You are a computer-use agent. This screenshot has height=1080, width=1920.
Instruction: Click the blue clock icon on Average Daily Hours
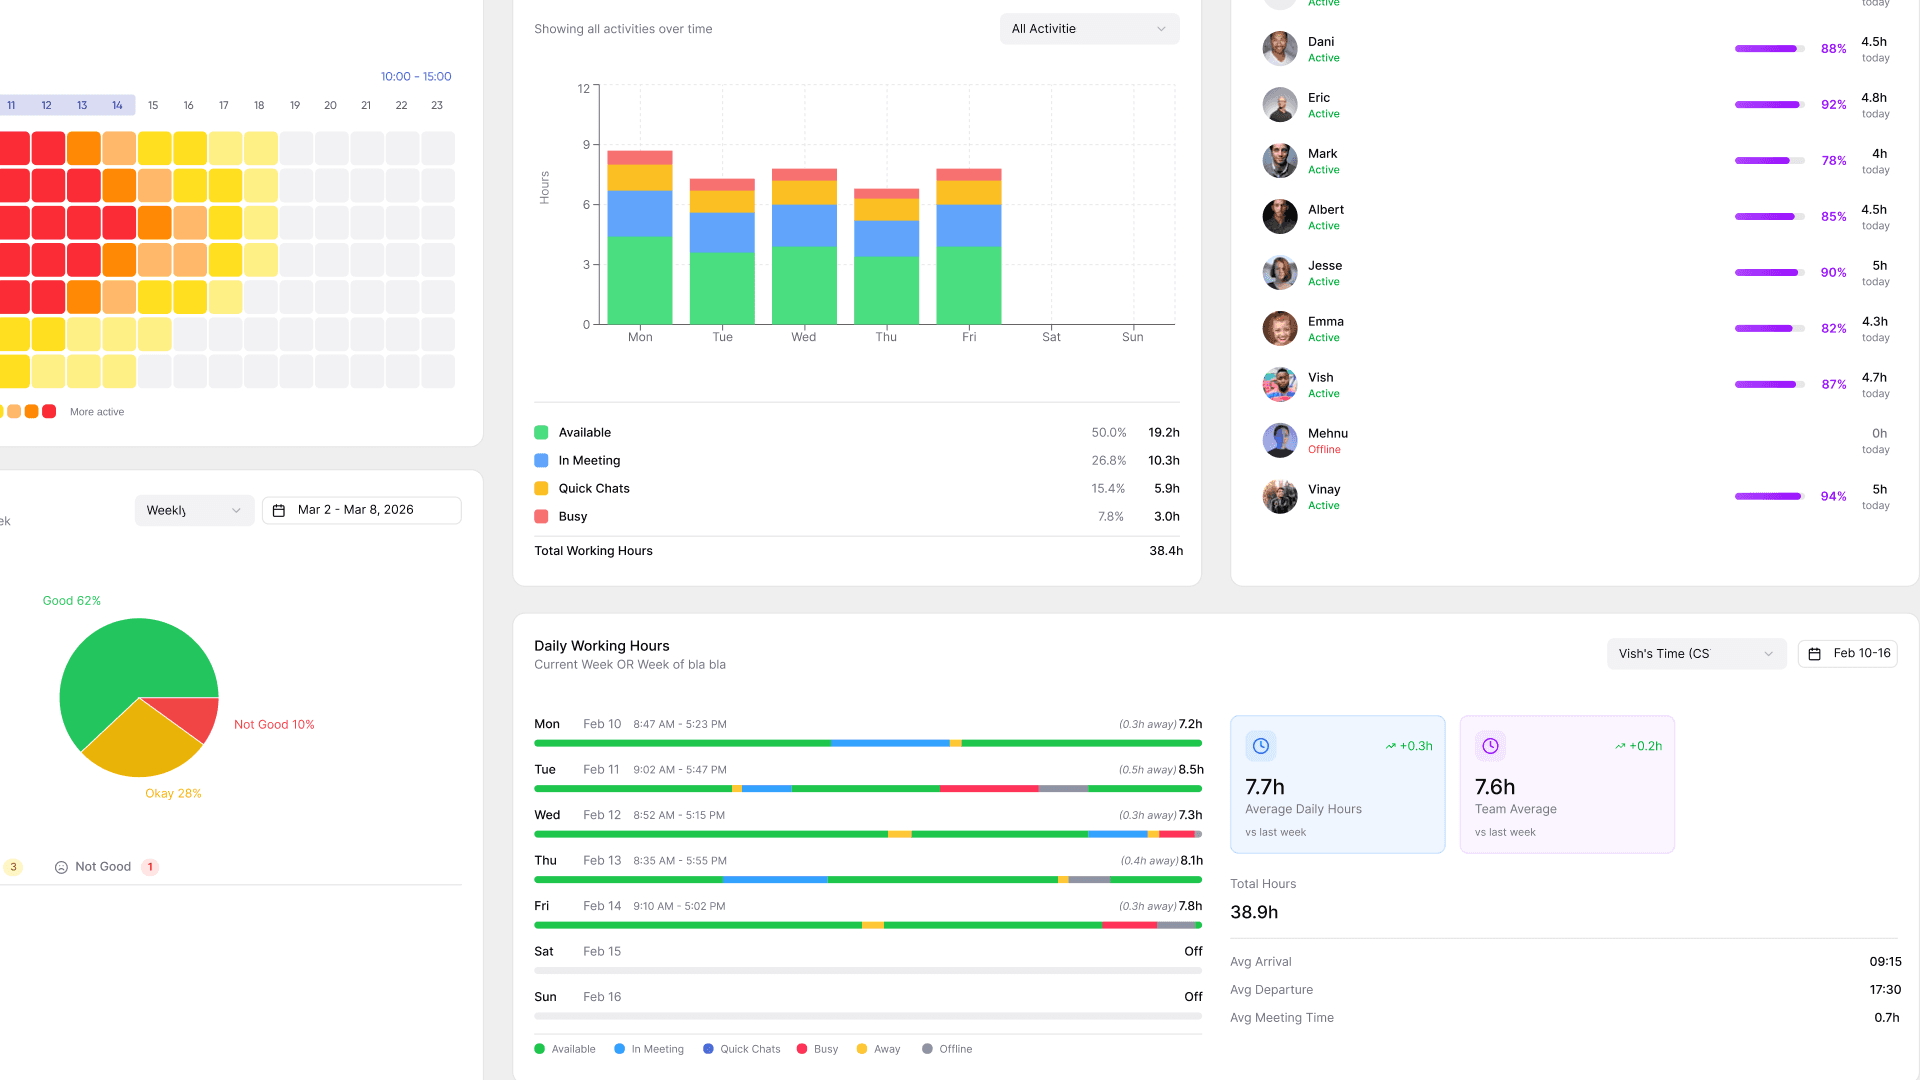pyautogui.click(x=1261, y=746)
